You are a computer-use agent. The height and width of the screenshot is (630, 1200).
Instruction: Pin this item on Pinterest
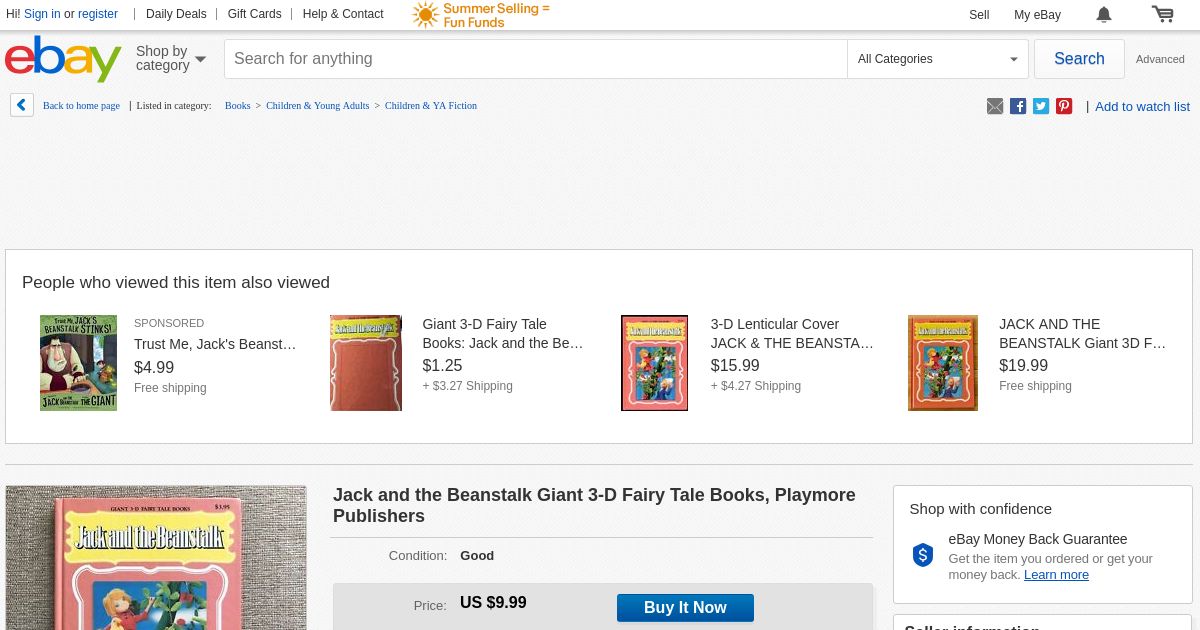click(x=1064, y=106)
